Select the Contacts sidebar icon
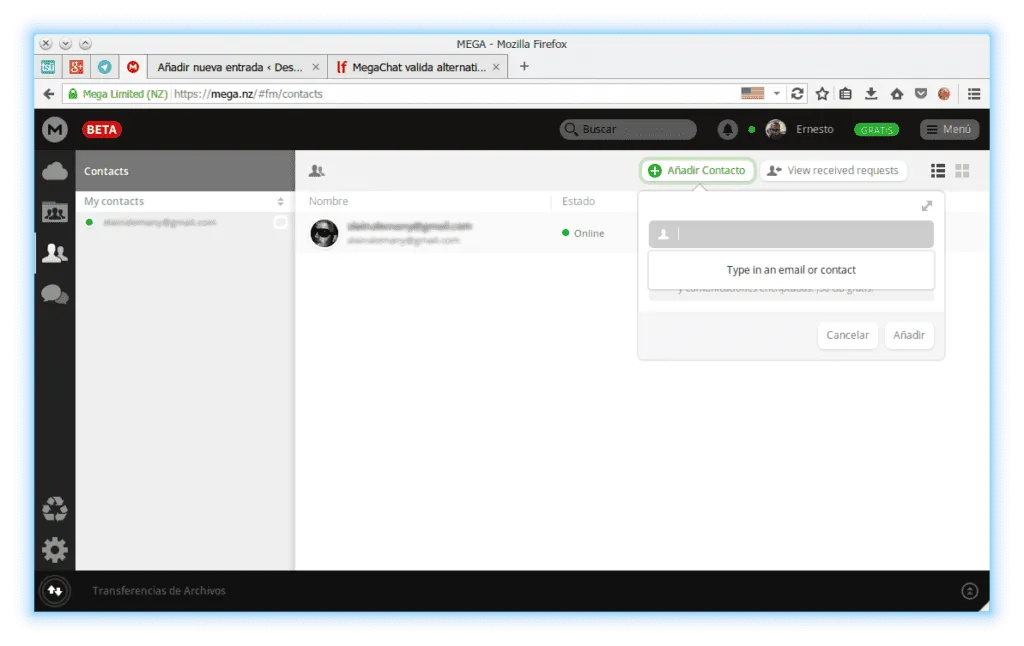This screenshot has height=646, width=1024. pos(55,253)
